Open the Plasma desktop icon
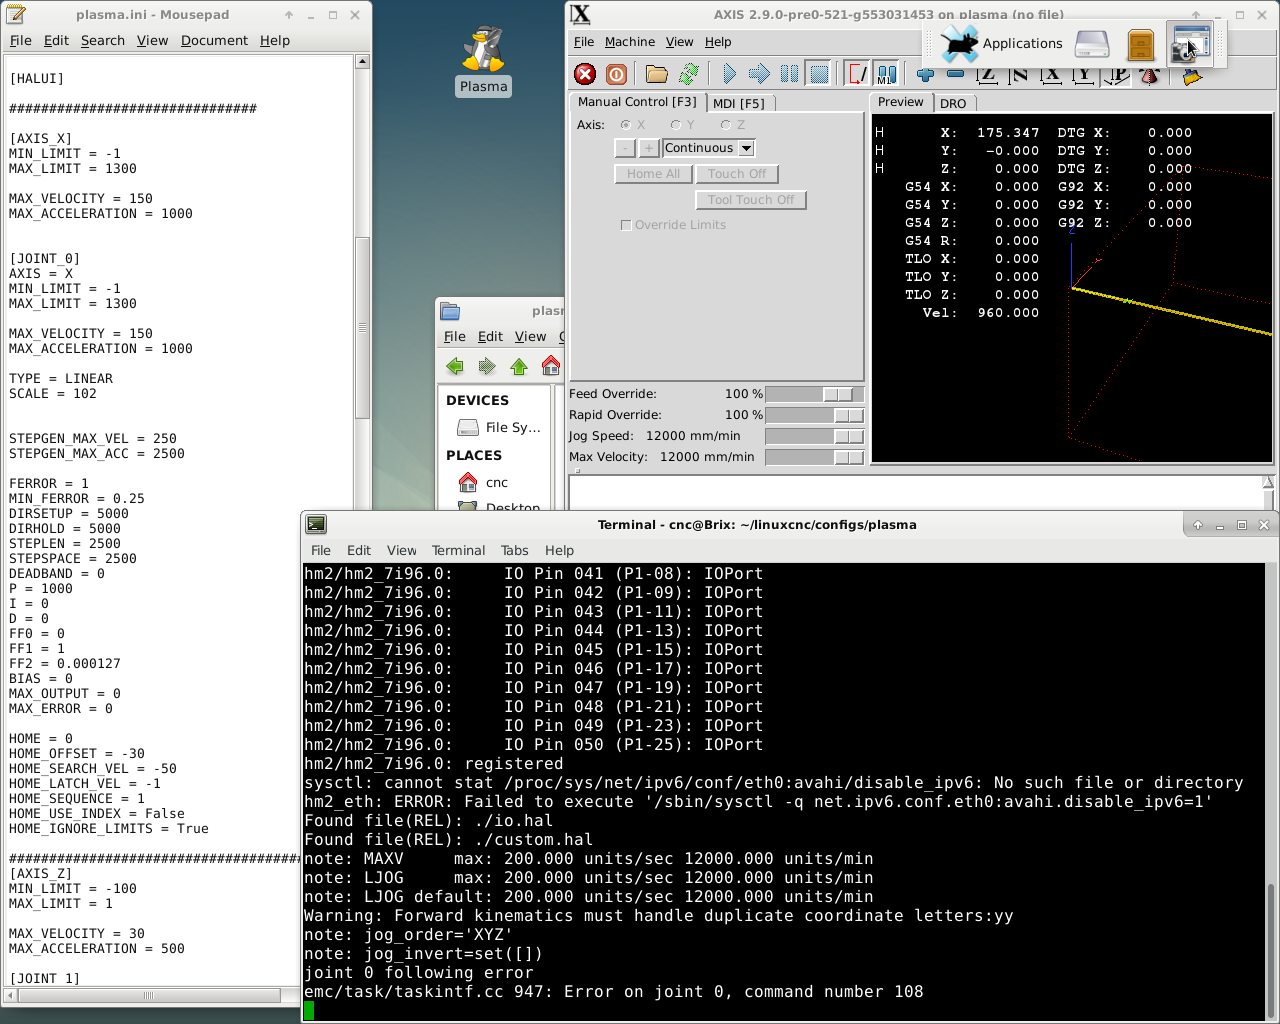The width and height of the screenshot is (1280, 1024). pos(484,60)
